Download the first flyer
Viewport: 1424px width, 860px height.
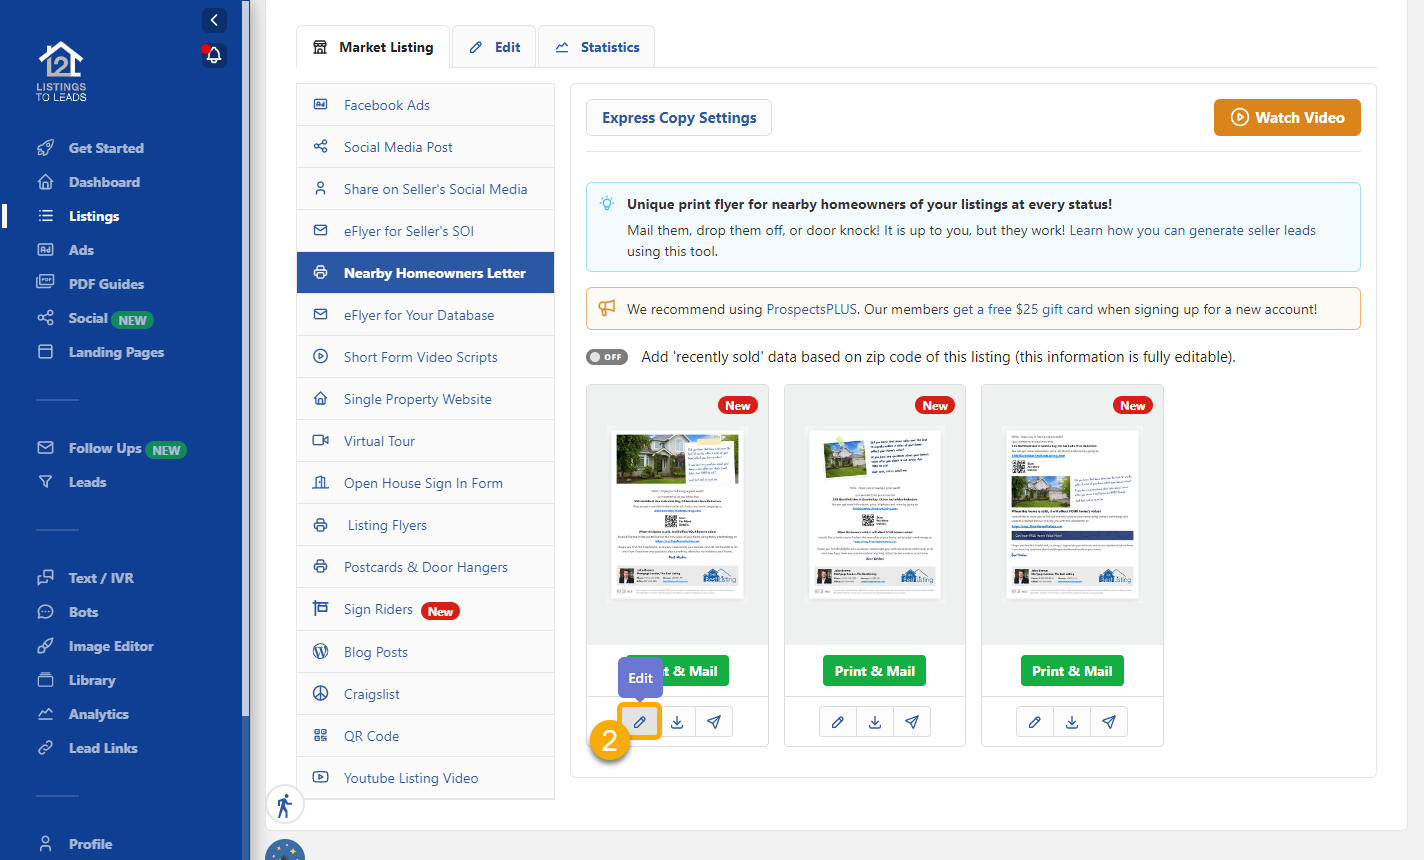click(x=677, y=722)
